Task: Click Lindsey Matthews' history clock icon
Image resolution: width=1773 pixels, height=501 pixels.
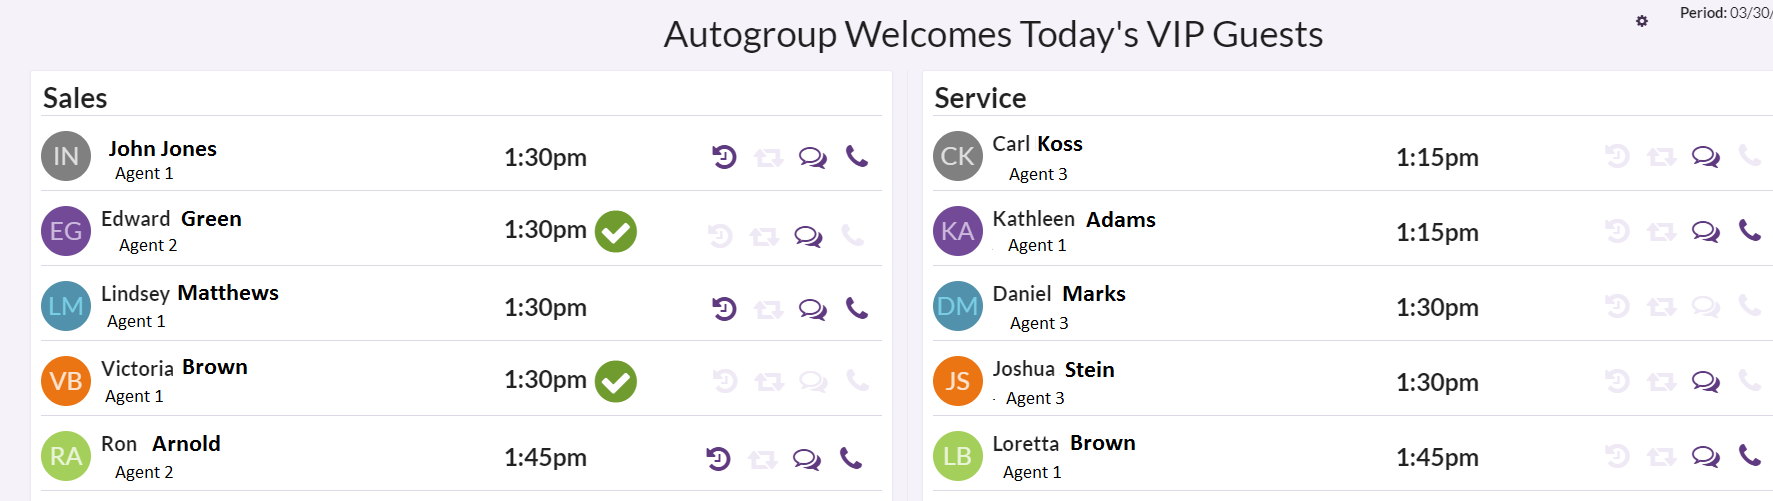Action: point(724,309)
